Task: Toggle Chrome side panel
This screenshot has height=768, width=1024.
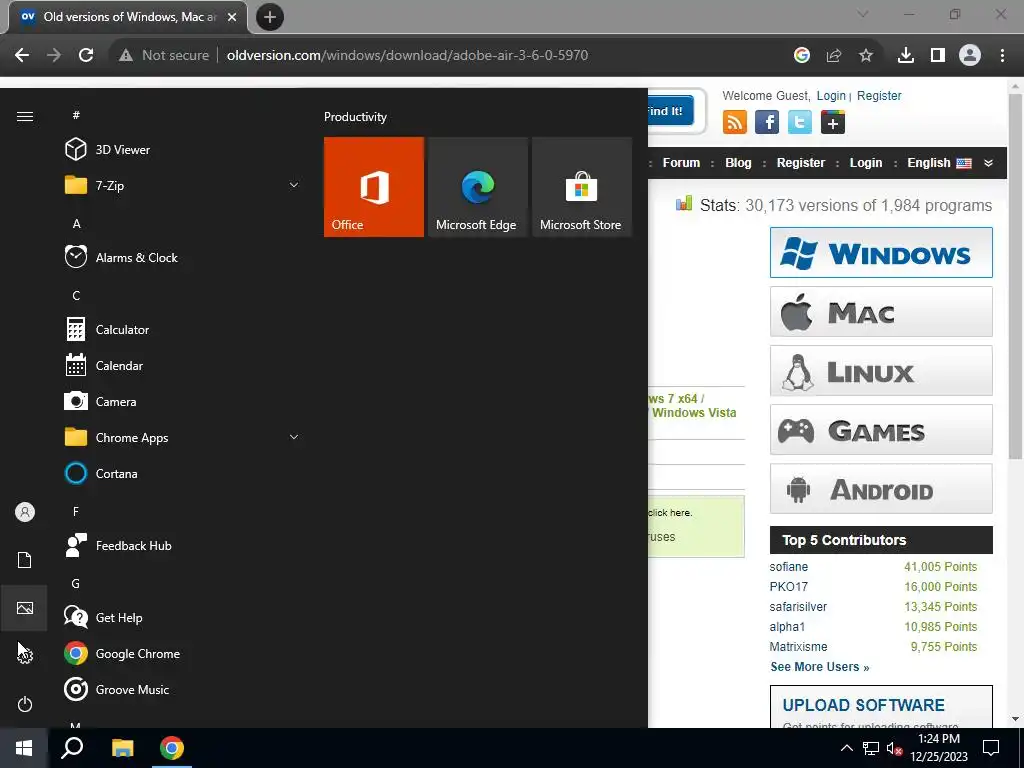Action: (x=938, y=56)
